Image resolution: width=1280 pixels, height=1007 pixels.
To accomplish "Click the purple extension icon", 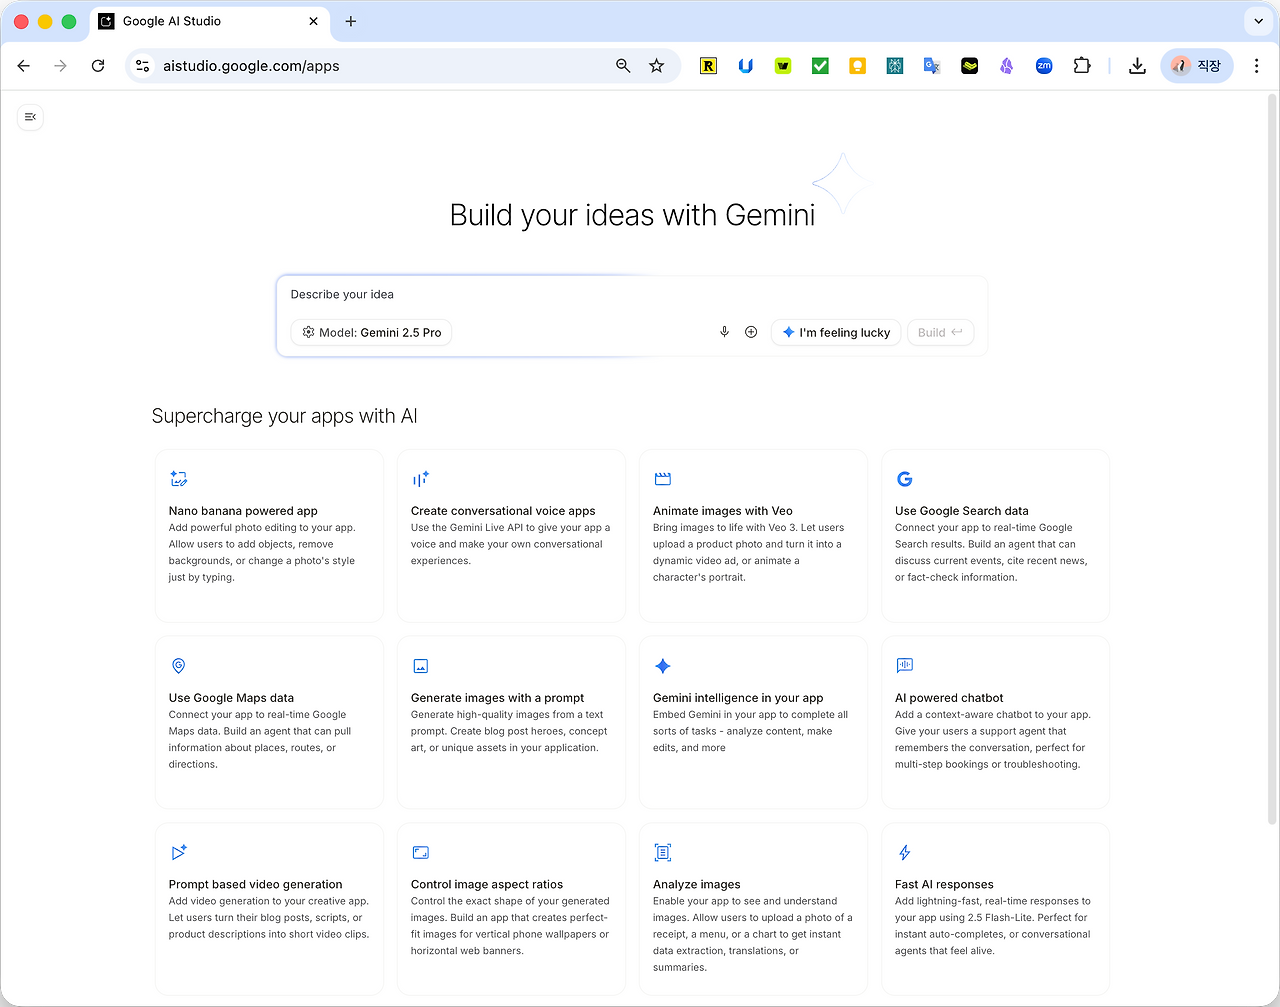I will [1007, 66].
